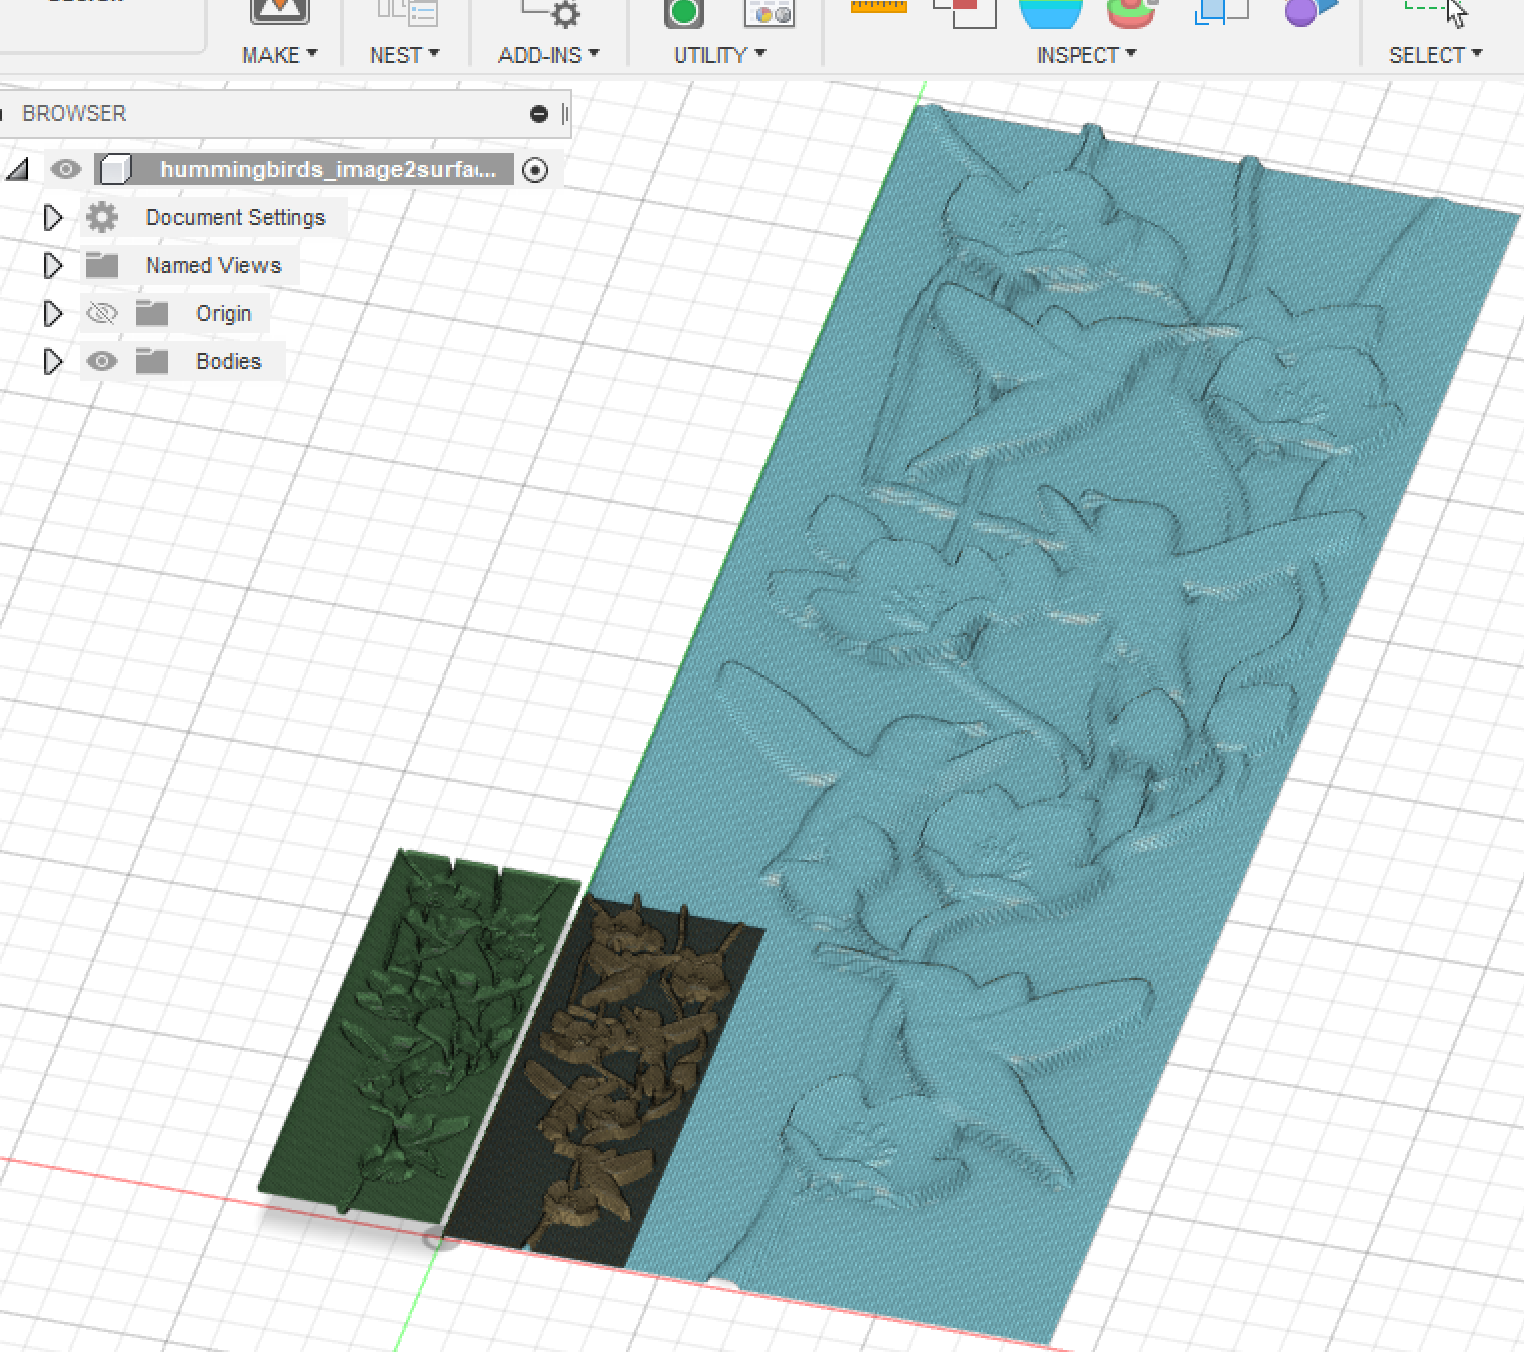Screen dimensions: 1524x1352
Task: Click the Bodies folder icon
Action: click(152, 361)
